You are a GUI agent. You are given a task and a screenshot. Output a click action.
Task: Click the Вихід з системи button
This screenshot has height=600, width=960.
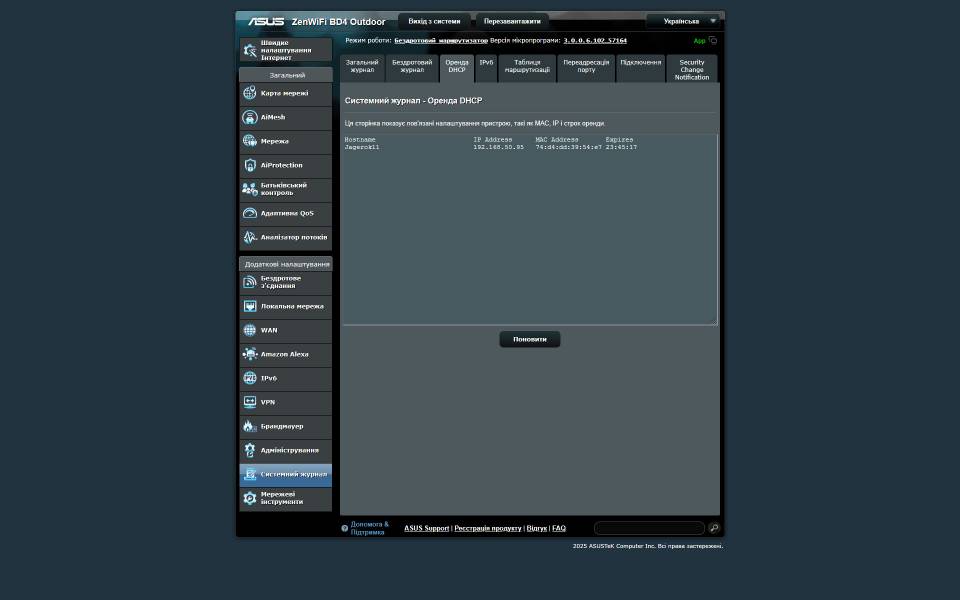(434, 21)
